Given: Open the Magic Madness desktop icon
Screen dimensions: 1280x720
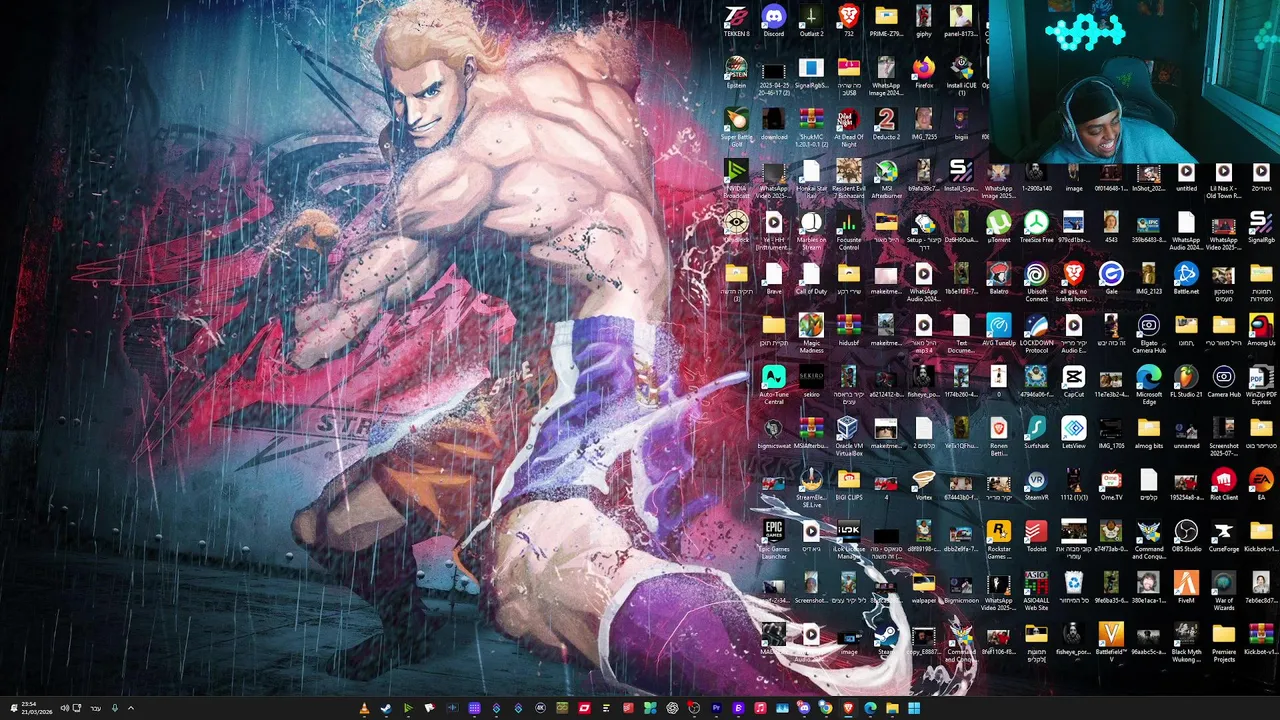Looking at the screenshot, I should [x=811, y=334].
